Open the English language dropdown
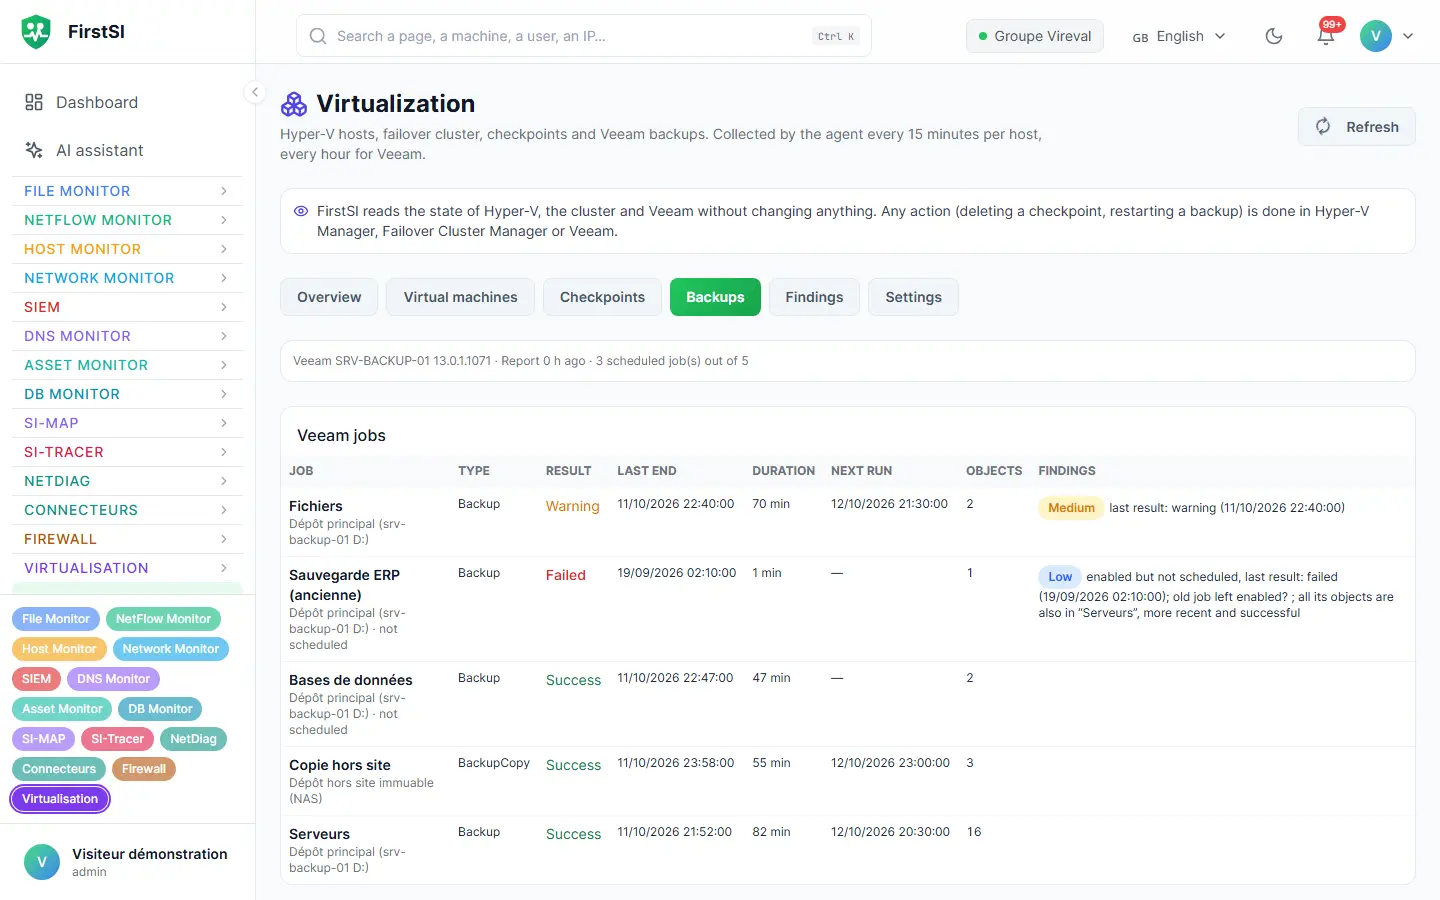 [x=1179, y=36]
